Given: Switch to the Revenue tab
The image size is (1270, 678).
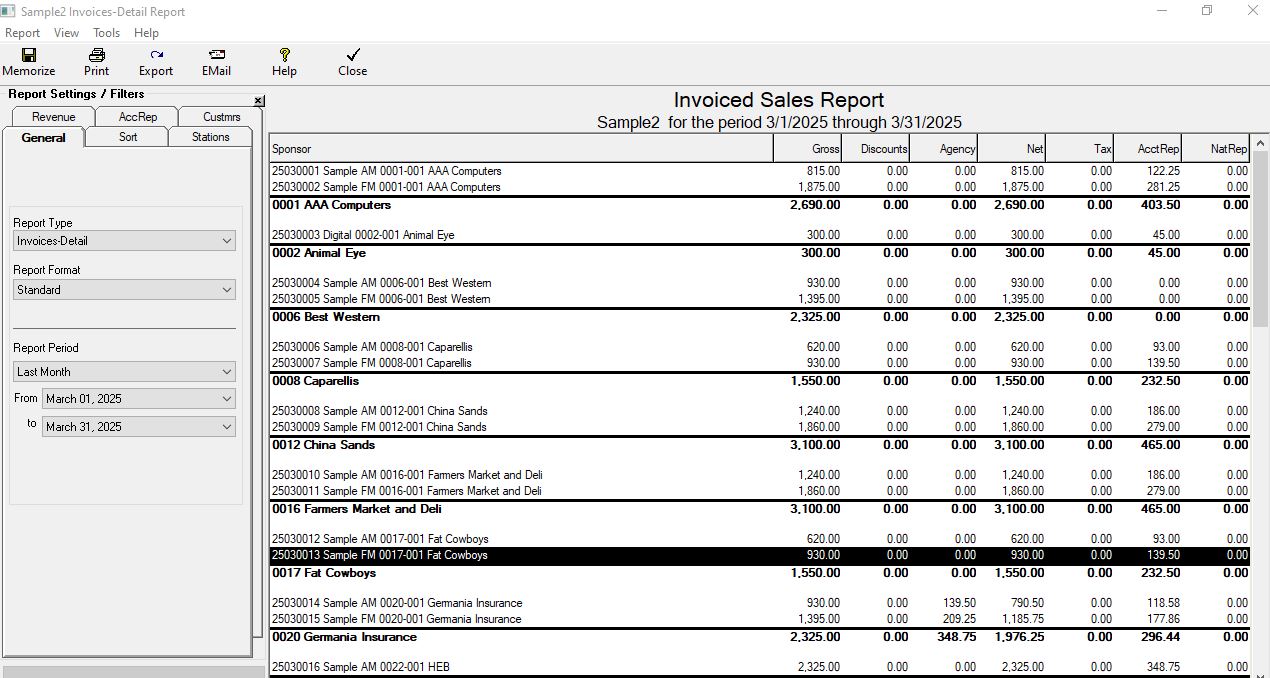Looking at the screenshot, I should tap(54, 117).
